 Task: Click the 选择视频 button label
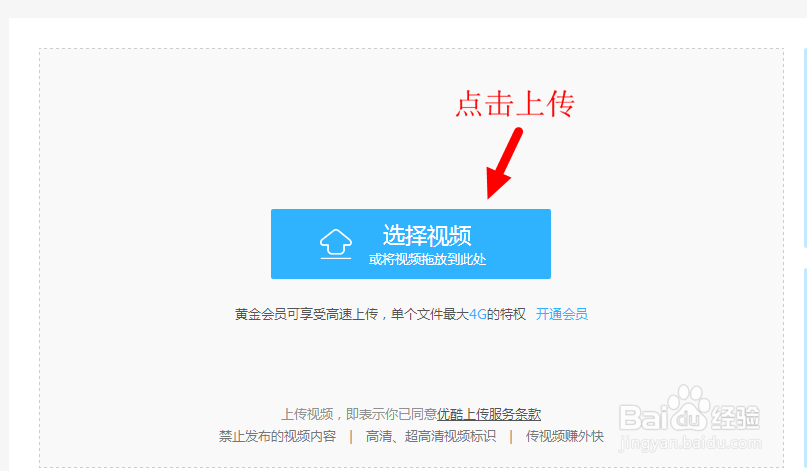point(427,236)
